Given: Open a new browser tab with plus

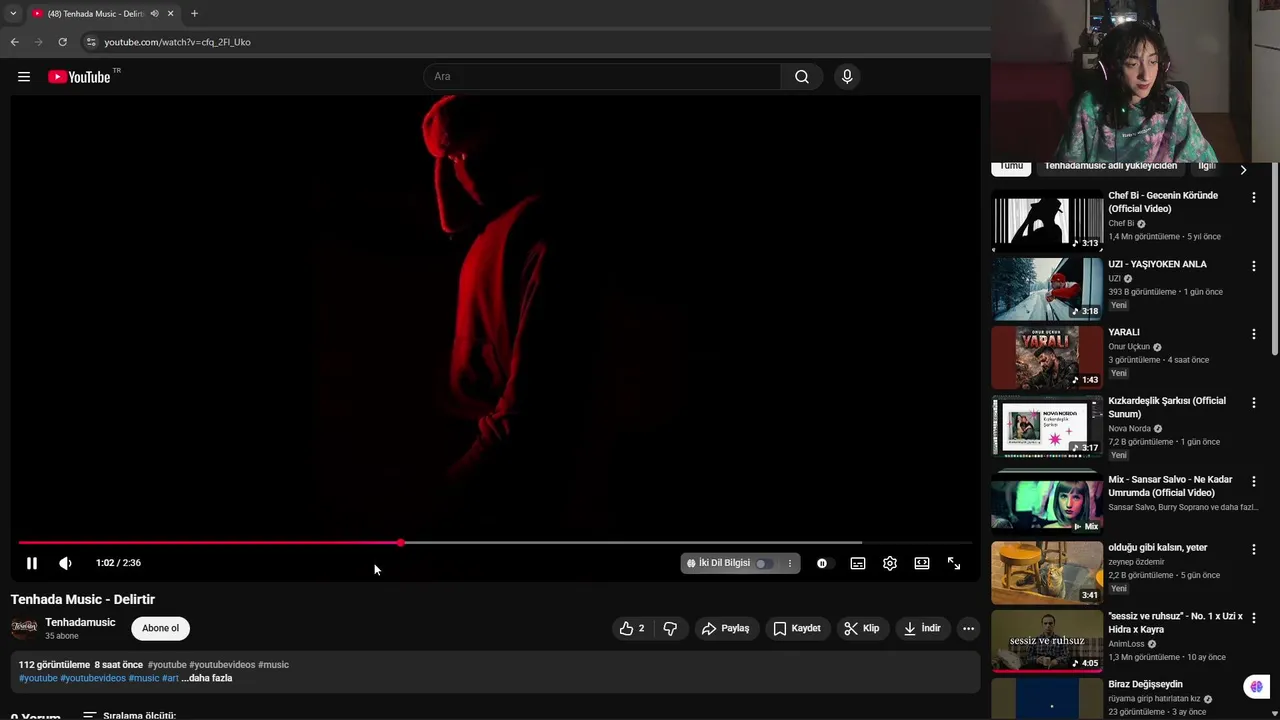Looking at the screenshot, I should pyautogui.click(x=194, y=14).
